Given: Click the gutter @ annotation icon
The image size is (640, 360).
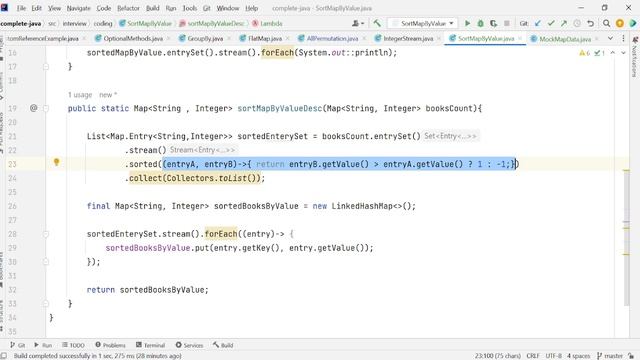Looking at the screenshot, I should [x=33, y=108].
